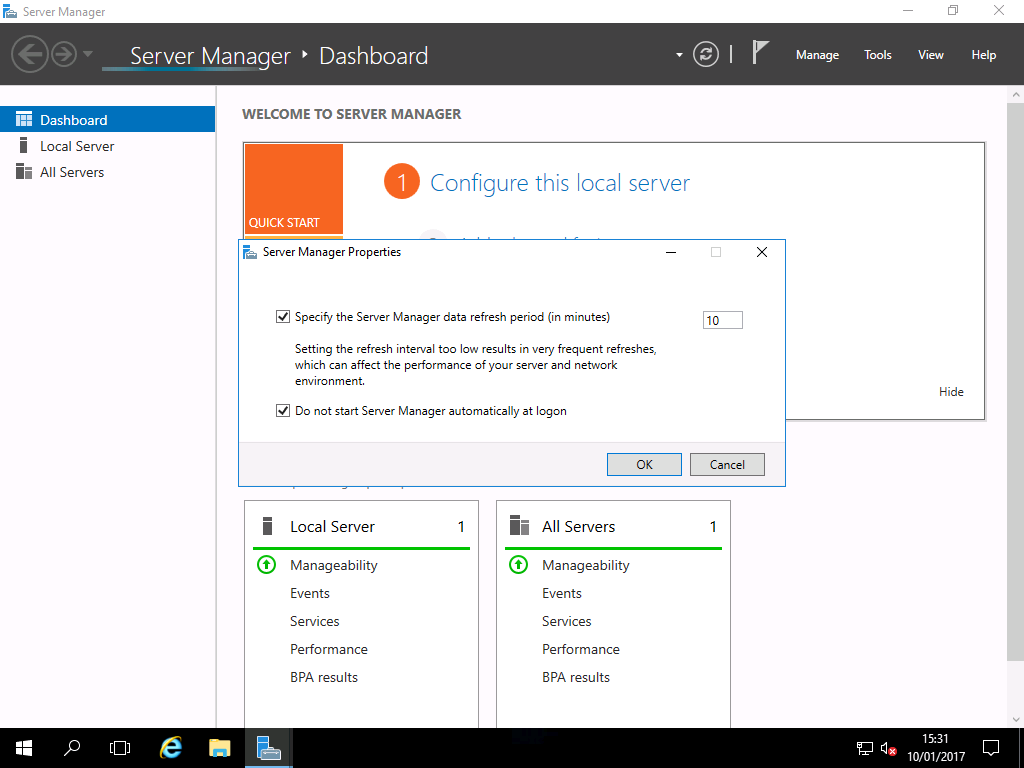Click the QUICK START tile
Image resolution: width=1024 pixels, height=768 pixels.
tap(294, 189)
